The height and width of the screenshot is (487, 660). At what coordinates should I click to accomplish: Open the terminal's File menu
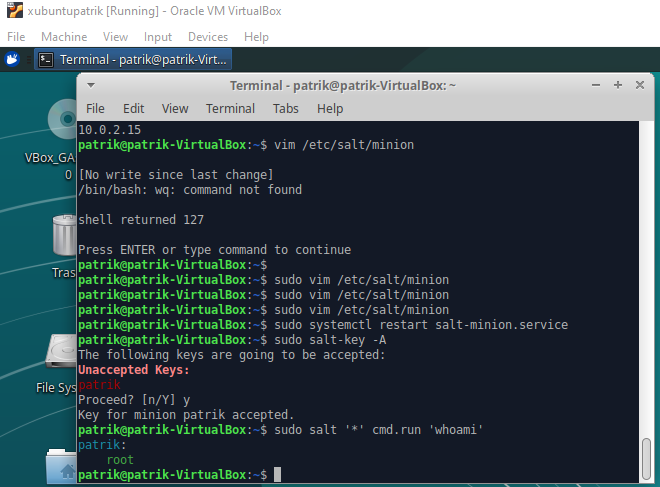click(x=95, y=108)
